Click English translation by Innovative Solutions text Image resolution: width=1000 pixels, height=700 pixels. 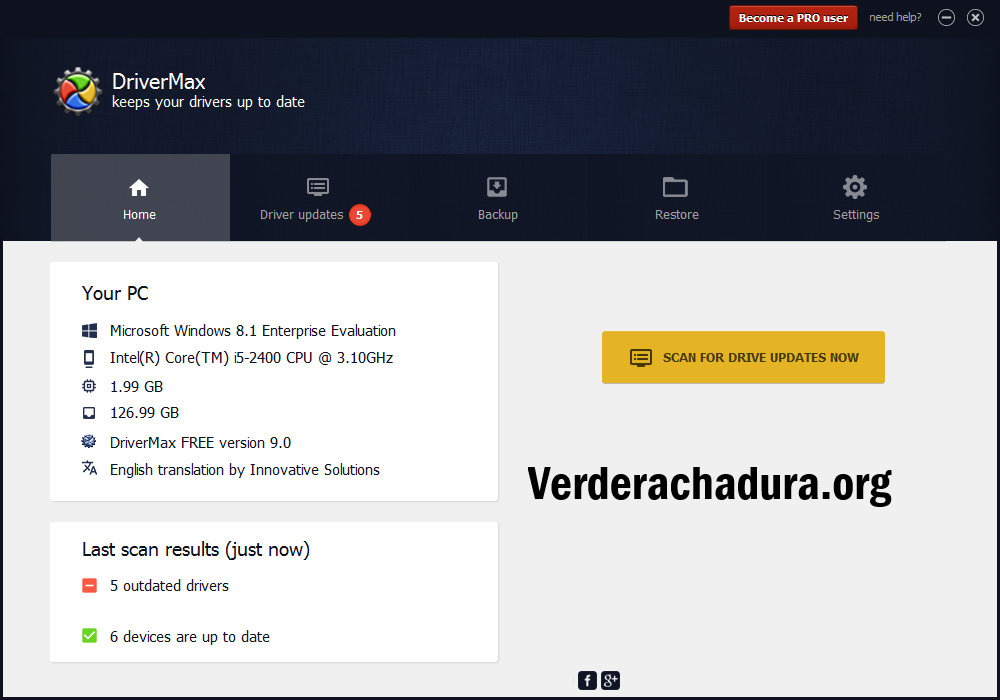click(x=244, y=470)
